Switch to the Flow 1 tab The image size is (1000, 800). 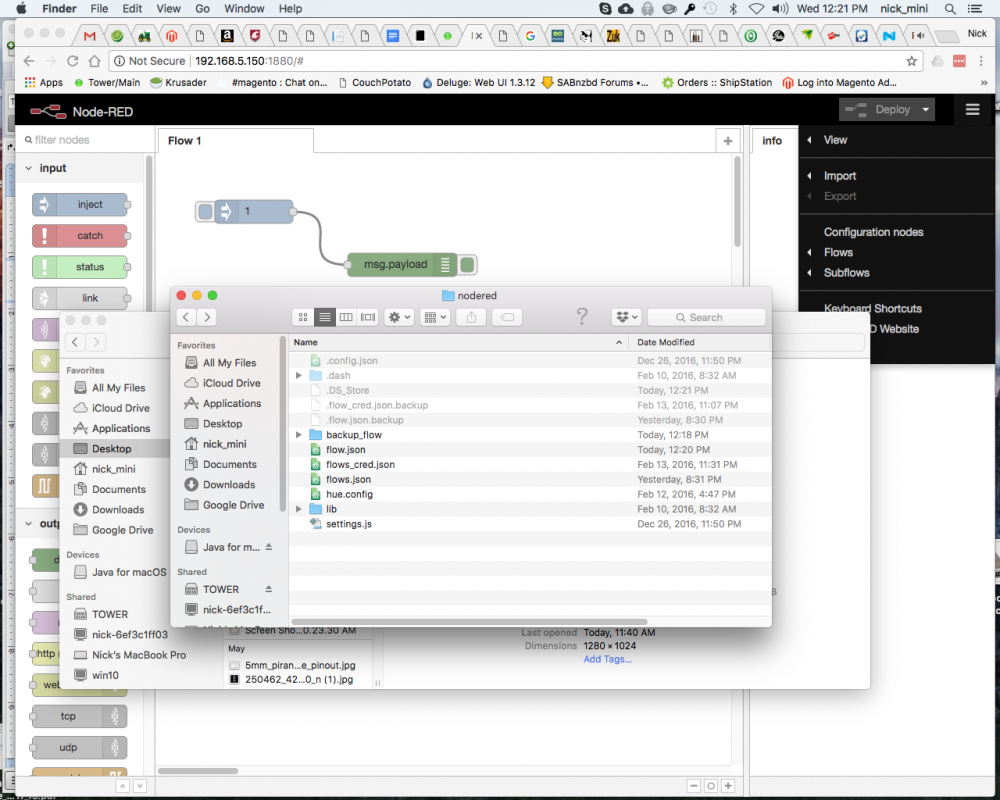pyautogui.click(x=235, y=141)
